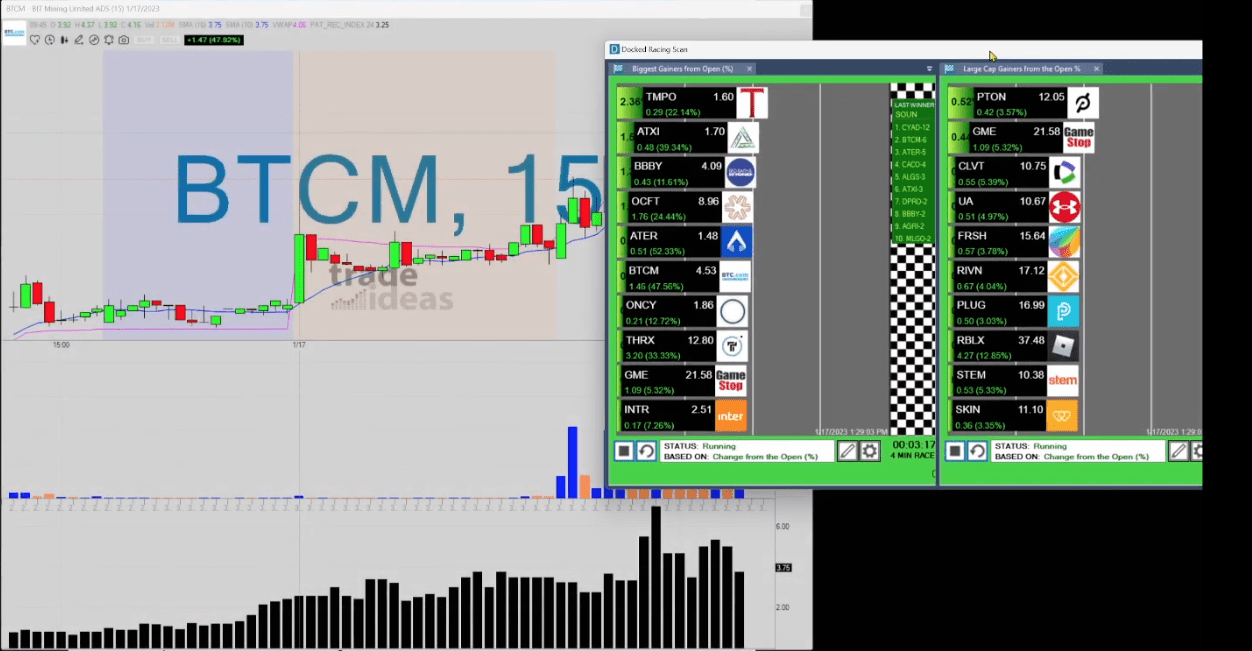The height and width of the screenshot is (651, 1252).
Task: Select the STEM racer row
Action: pos(1013,381)
